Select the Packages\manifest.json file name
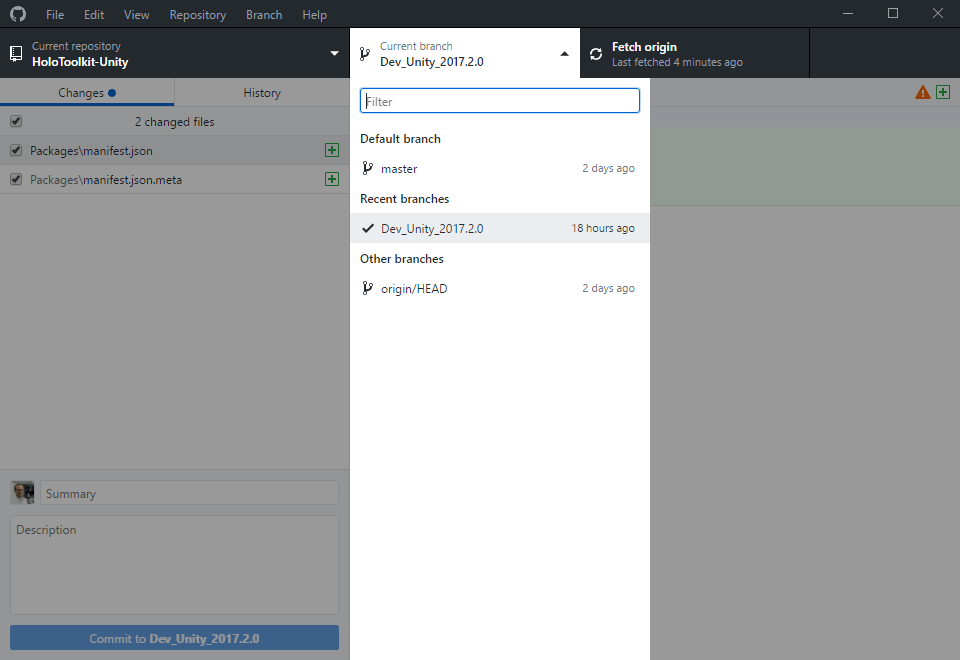This screenshot has height=660, width=960. point(91,151)
